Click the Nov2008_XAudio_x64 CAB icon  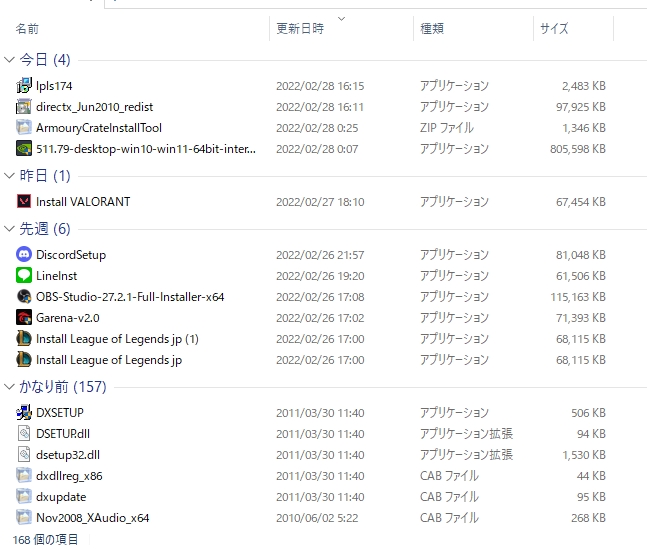click(x=24, y=518)
